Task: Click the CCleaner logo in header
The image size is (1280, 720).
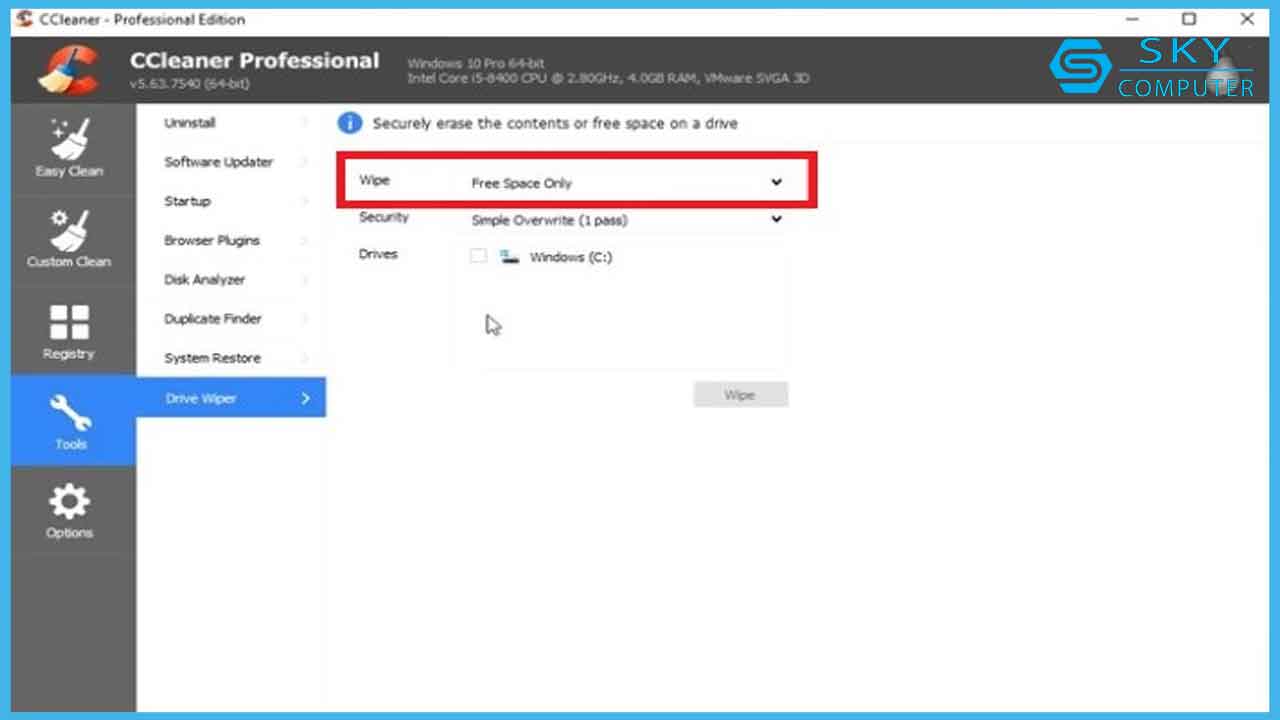Action: tap(68, 72)
